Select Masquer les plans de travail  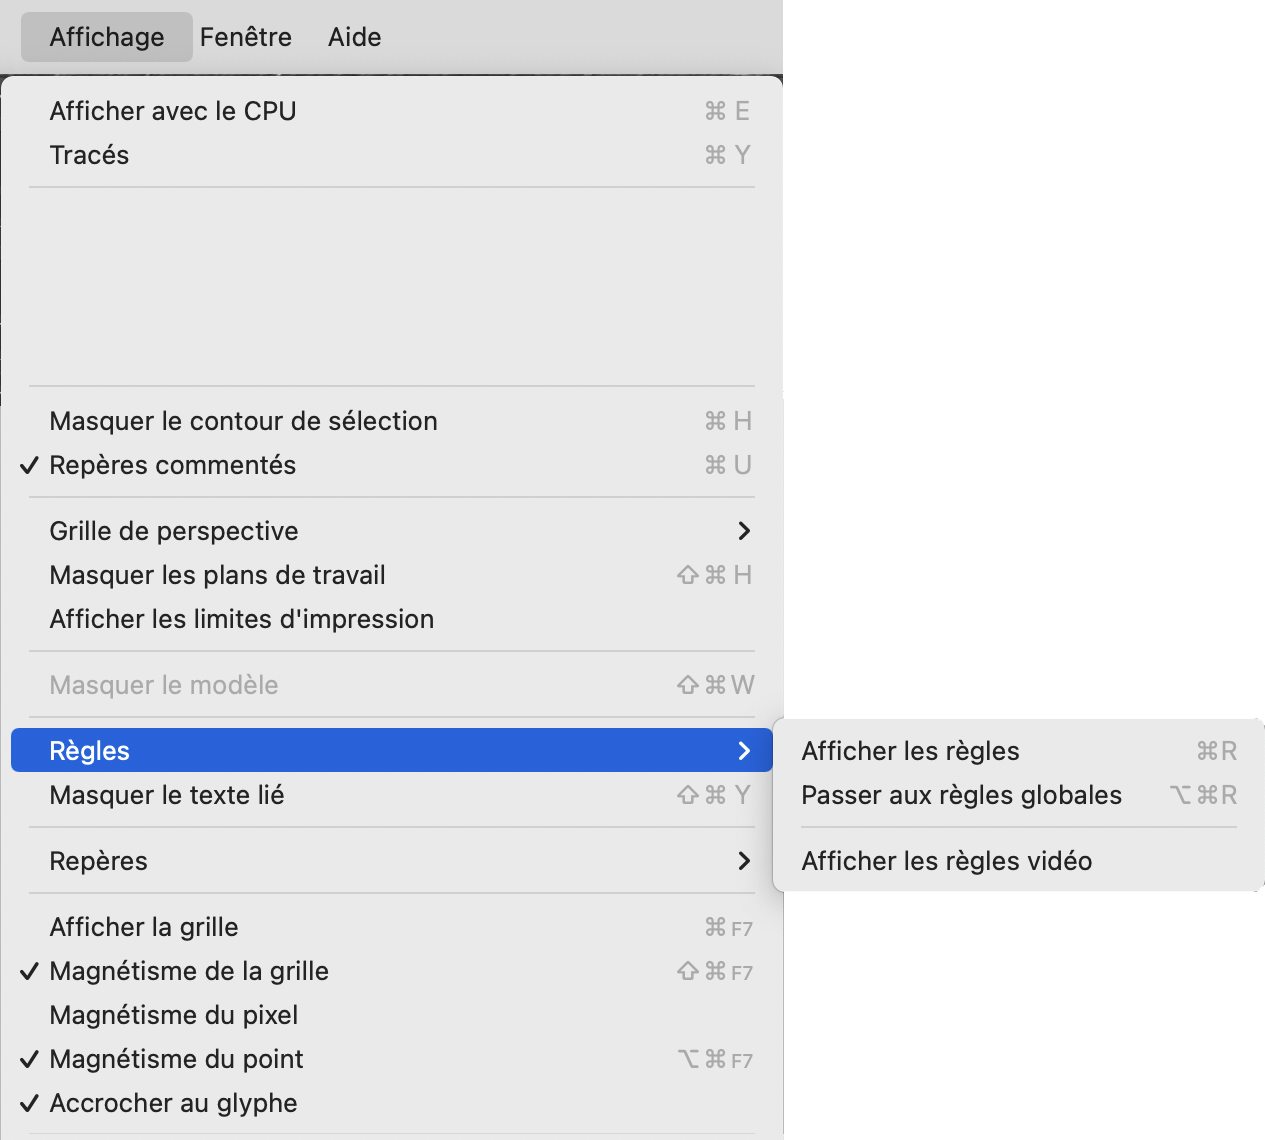[217, 575]
